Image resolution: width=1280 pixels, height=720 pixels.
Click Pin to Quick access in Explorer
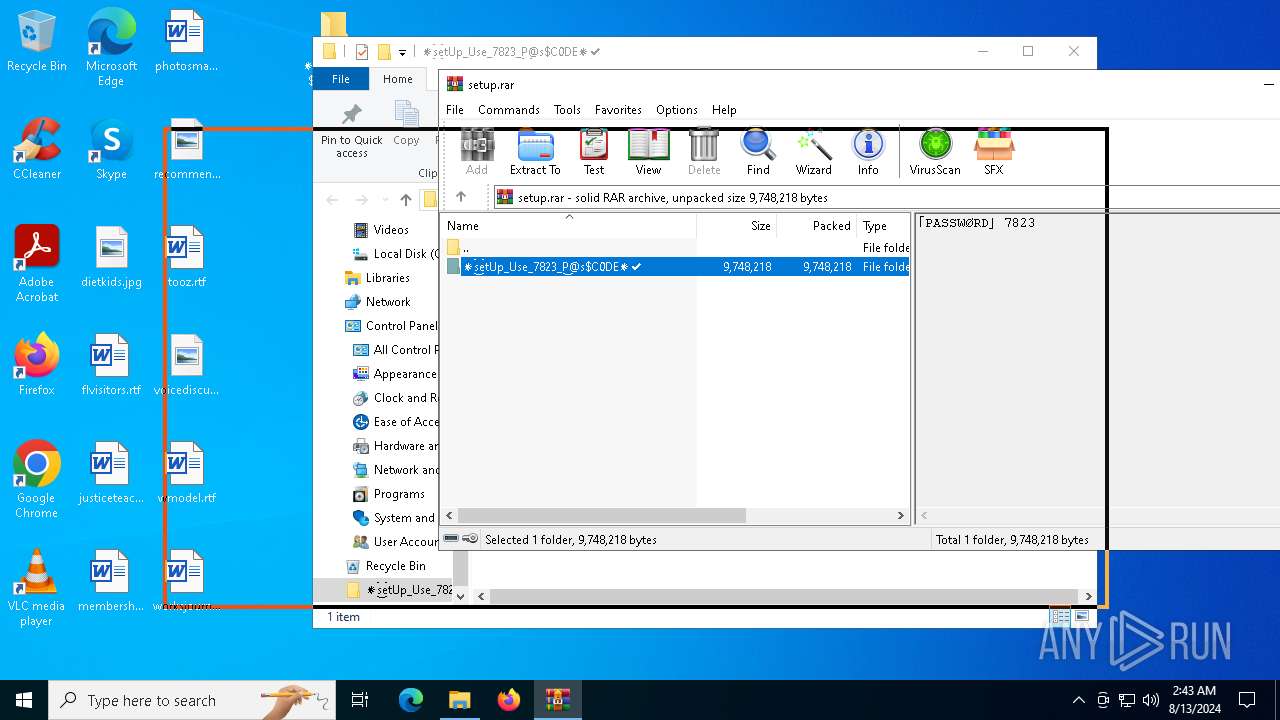[352, 130]
